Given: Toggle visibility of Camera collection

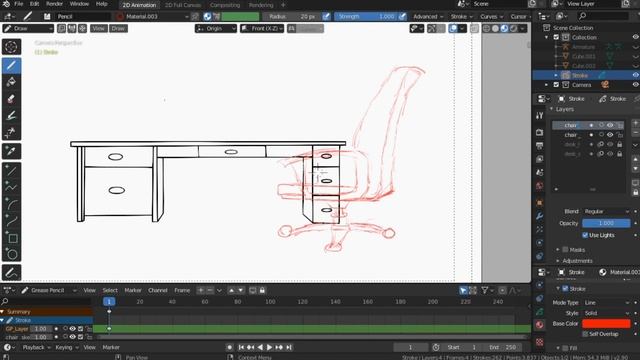Looking at the screenshot, I should click(x=636, y=84).
